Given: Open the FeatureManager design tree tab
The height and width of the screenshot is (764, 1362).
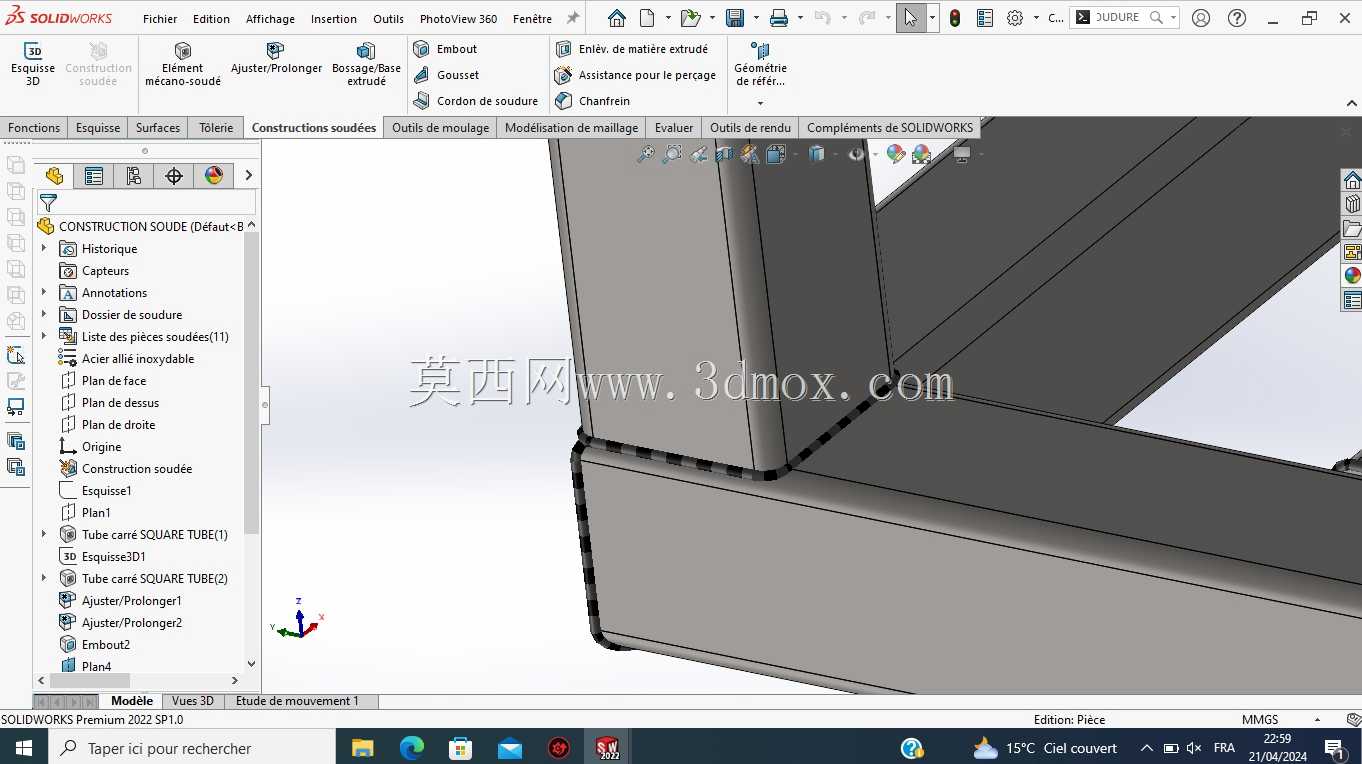Looking at the screenshot, I should (x=54, y=176).
